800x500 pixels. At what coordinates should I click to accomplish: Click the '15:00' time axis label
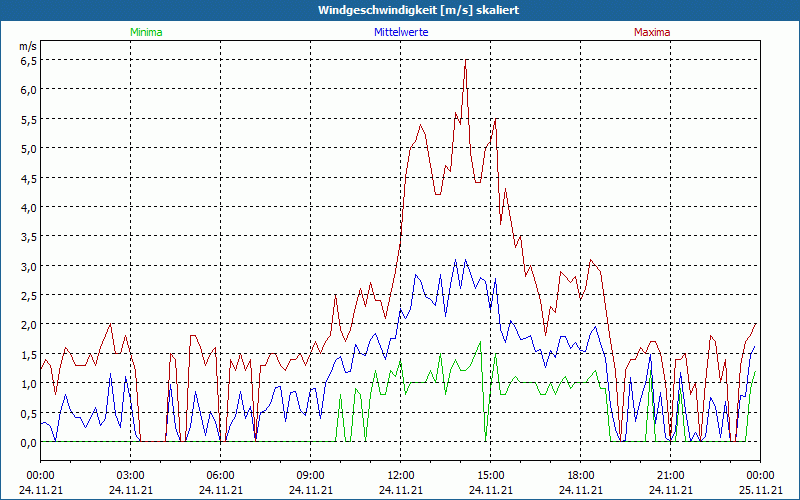point(490,476)
